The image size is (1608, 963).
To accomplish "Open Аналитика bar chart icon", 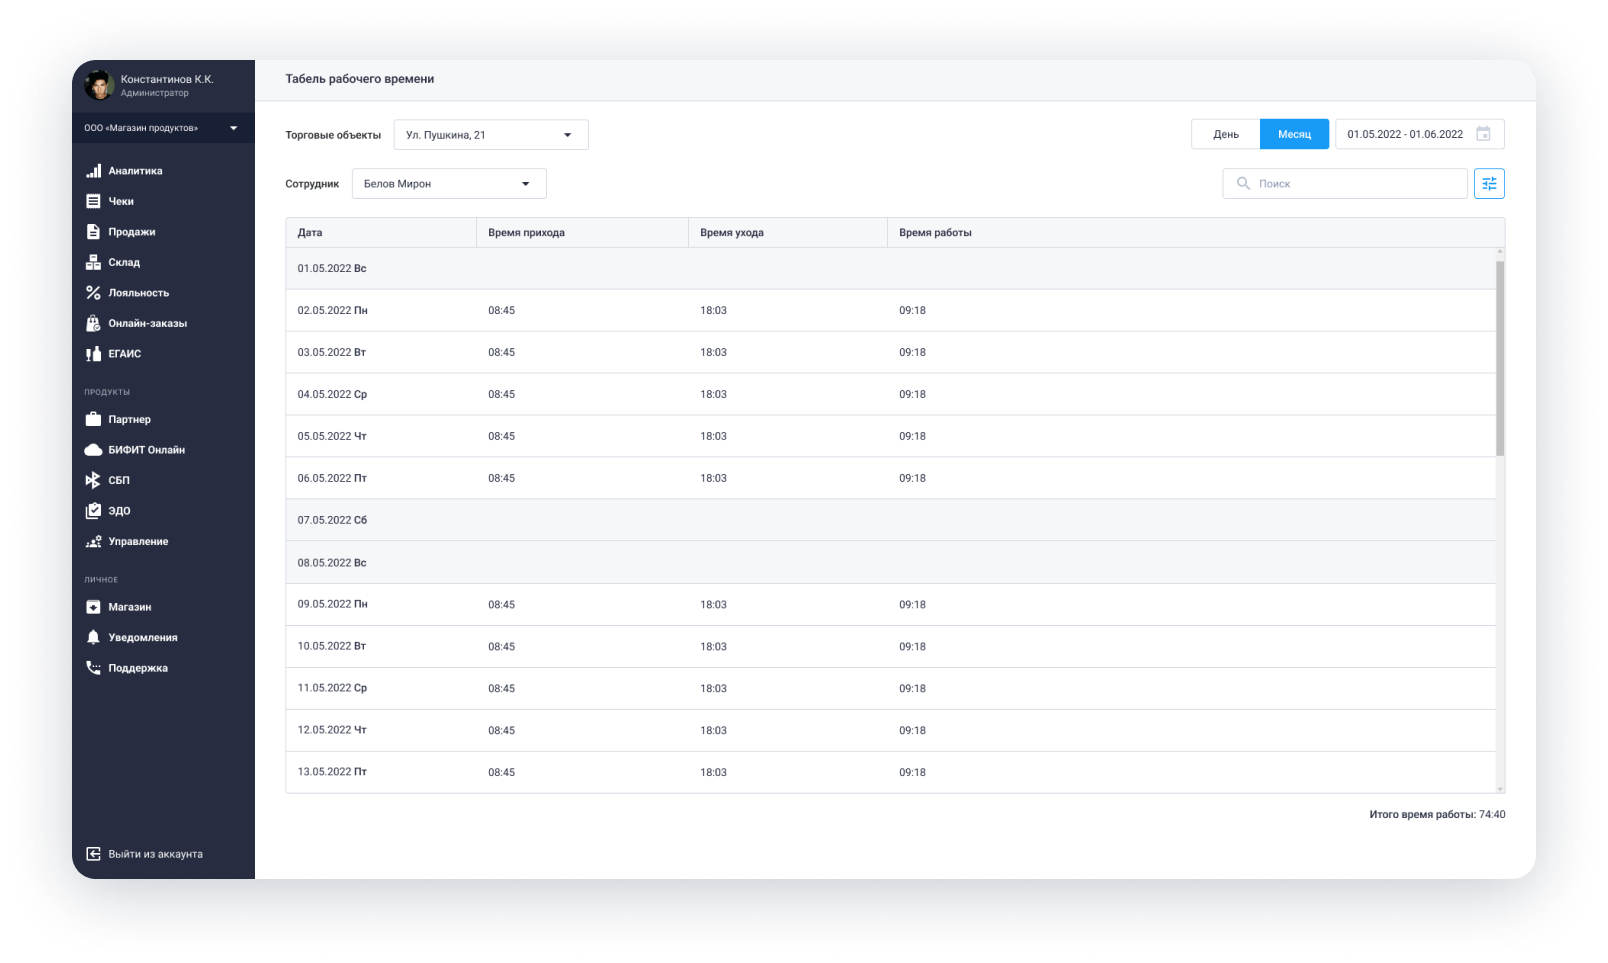I will (93, 171).
